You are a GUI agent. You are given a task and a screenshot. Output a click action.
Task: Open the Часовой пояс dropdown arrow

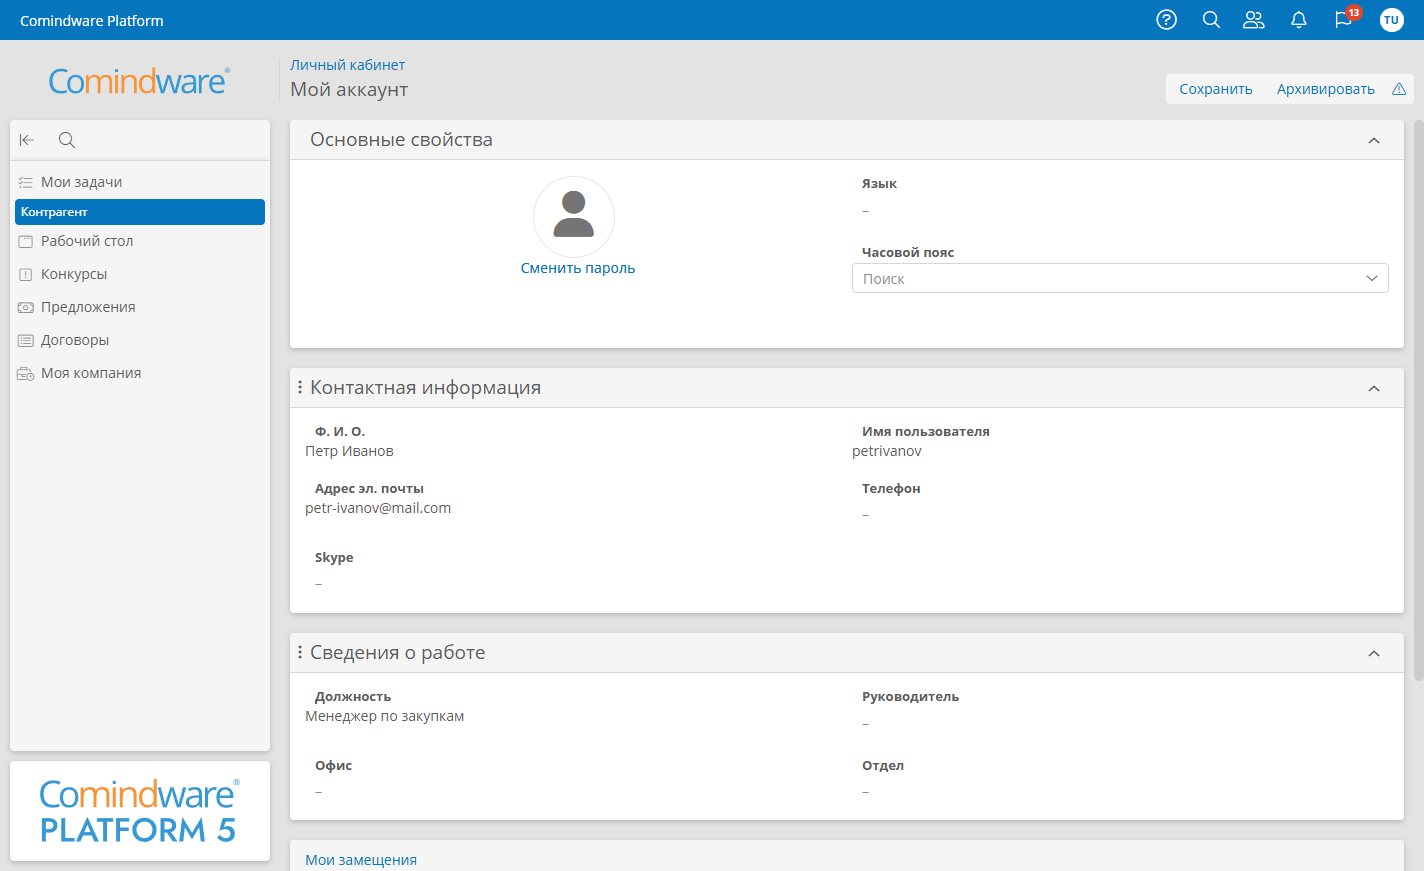tap(1372, 278)
